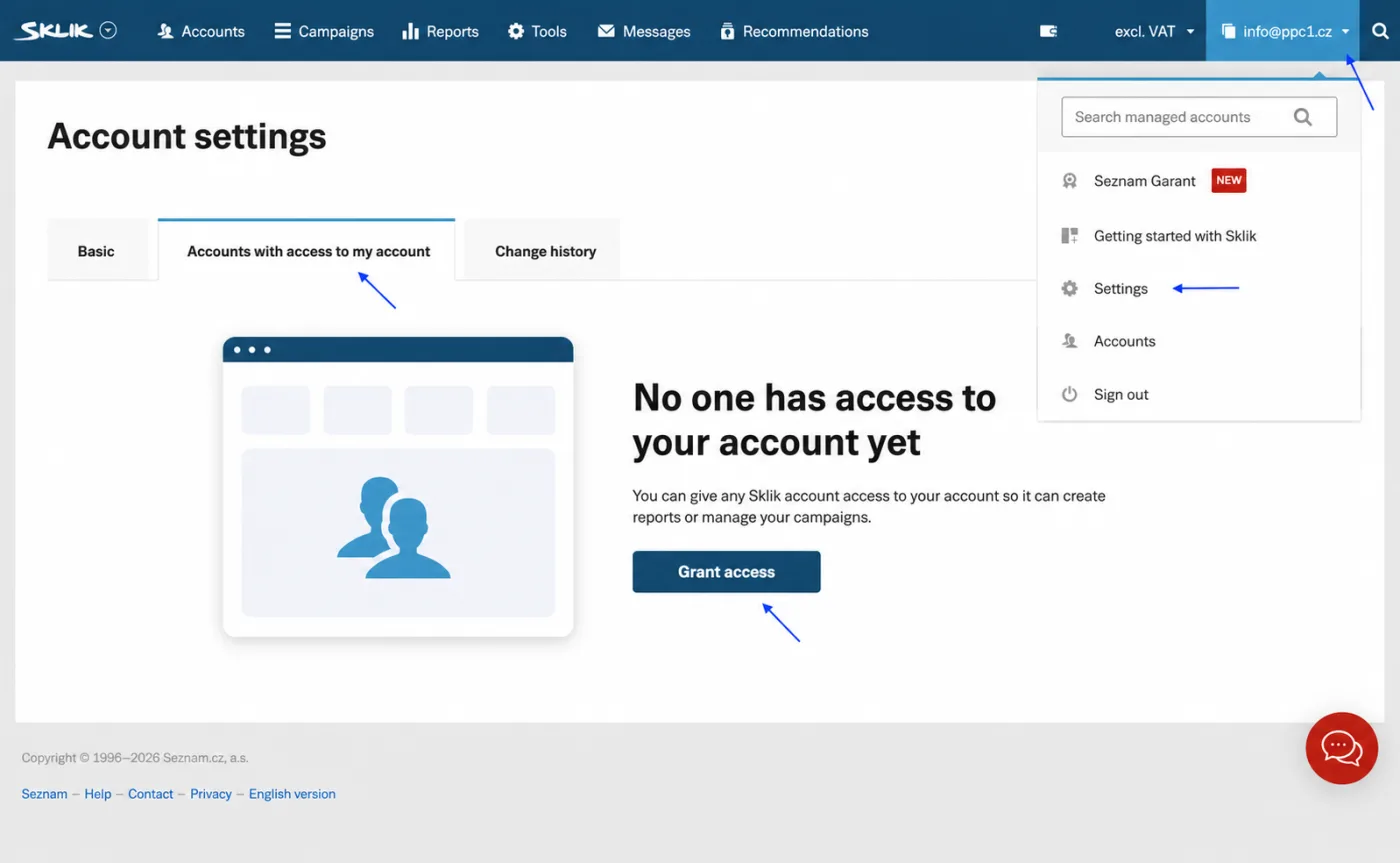
Task: Follow the Seznam footer link
Action: click(x=44, y=794)
